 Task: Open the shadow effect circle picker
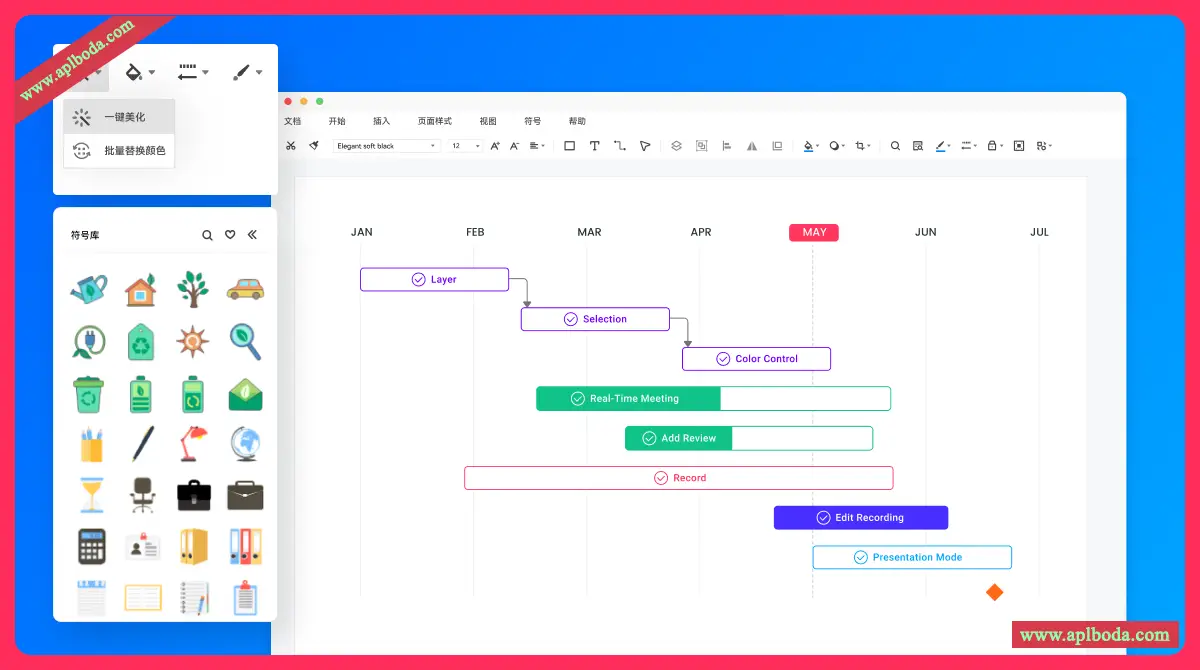tap(837, 146)
